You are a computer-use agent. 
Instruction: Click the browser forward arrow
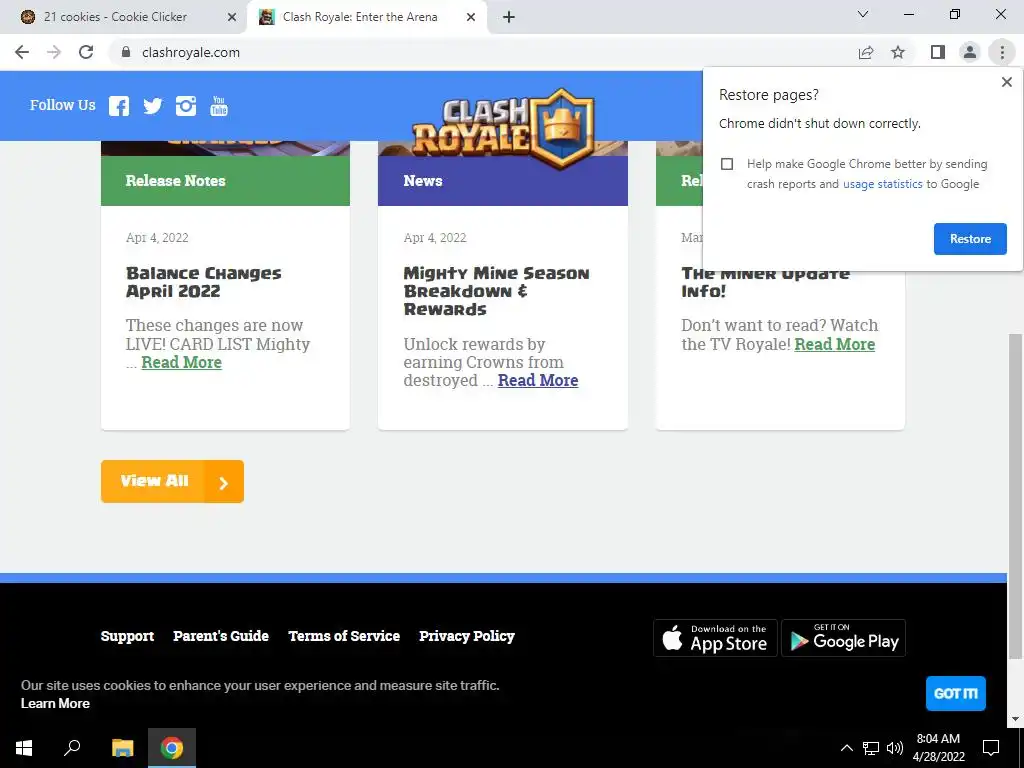coord(54,52)
